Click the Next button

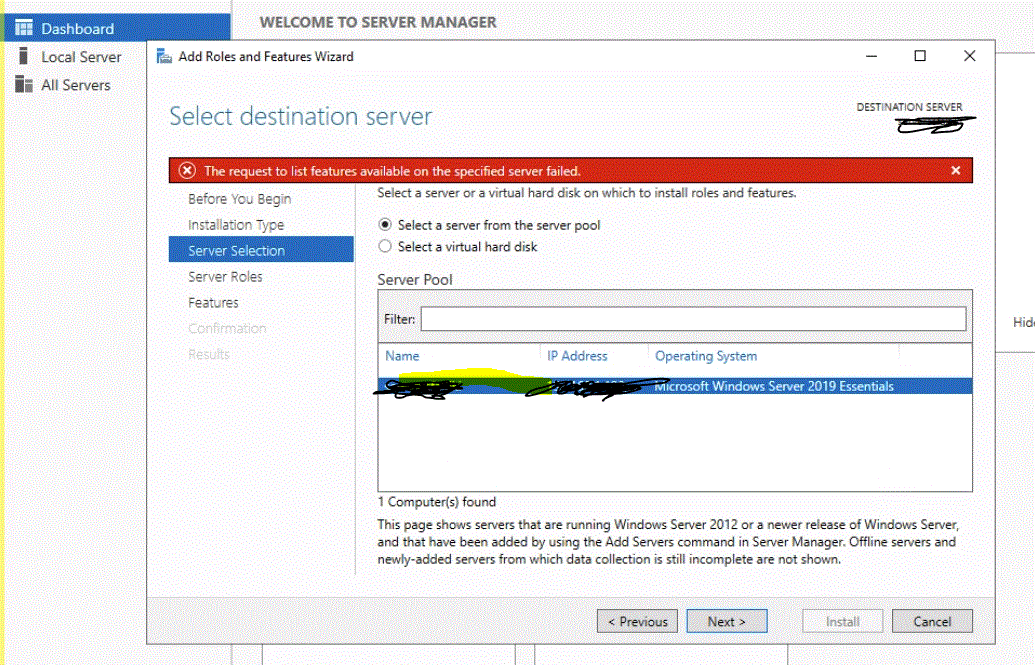click(727, 621)
